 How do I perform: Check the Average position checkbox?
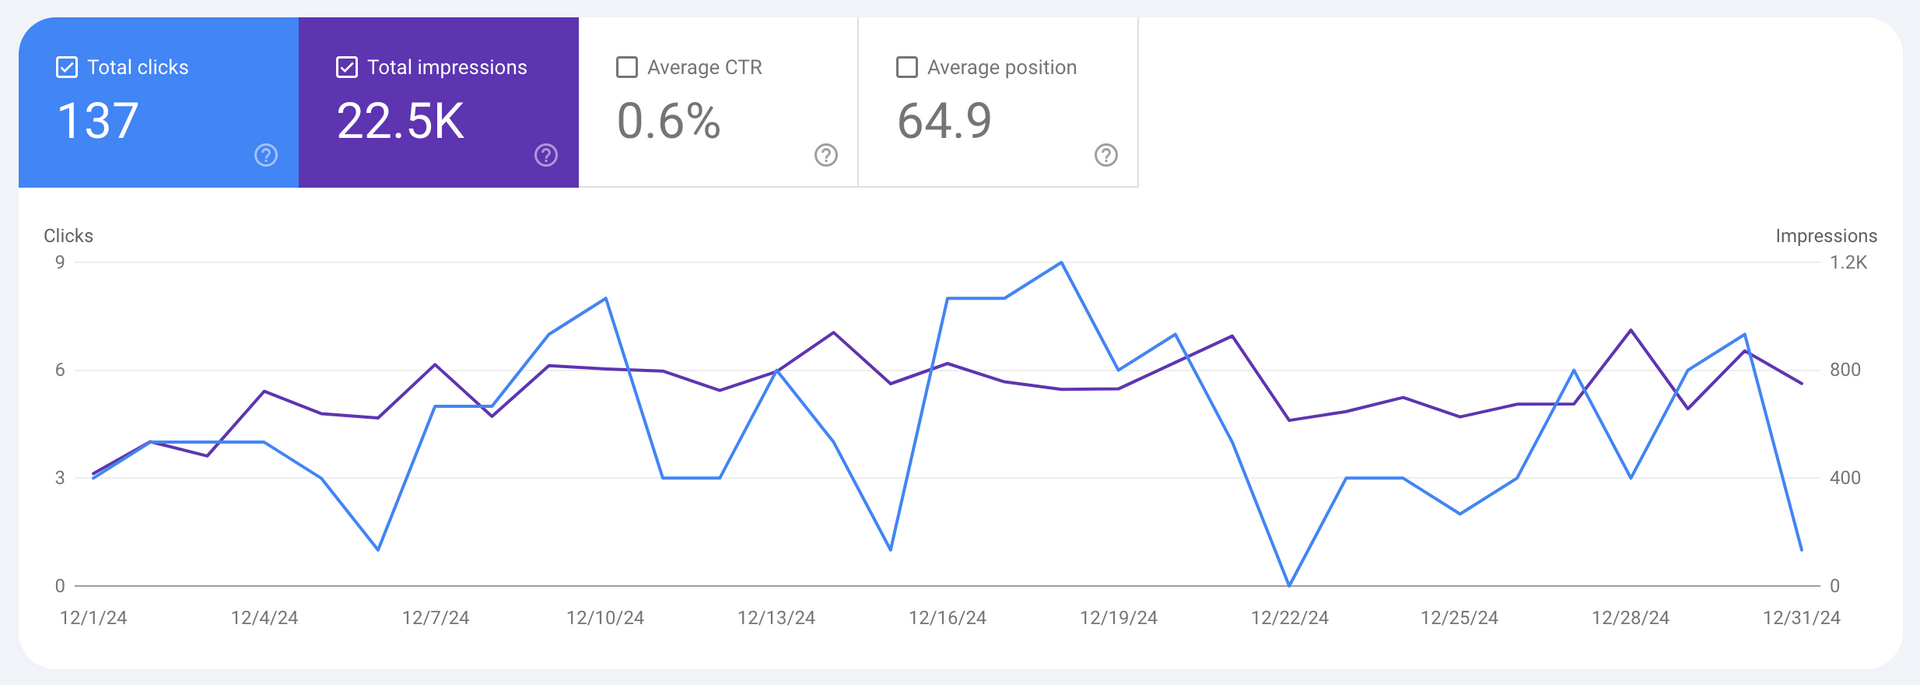click(907, 67)
